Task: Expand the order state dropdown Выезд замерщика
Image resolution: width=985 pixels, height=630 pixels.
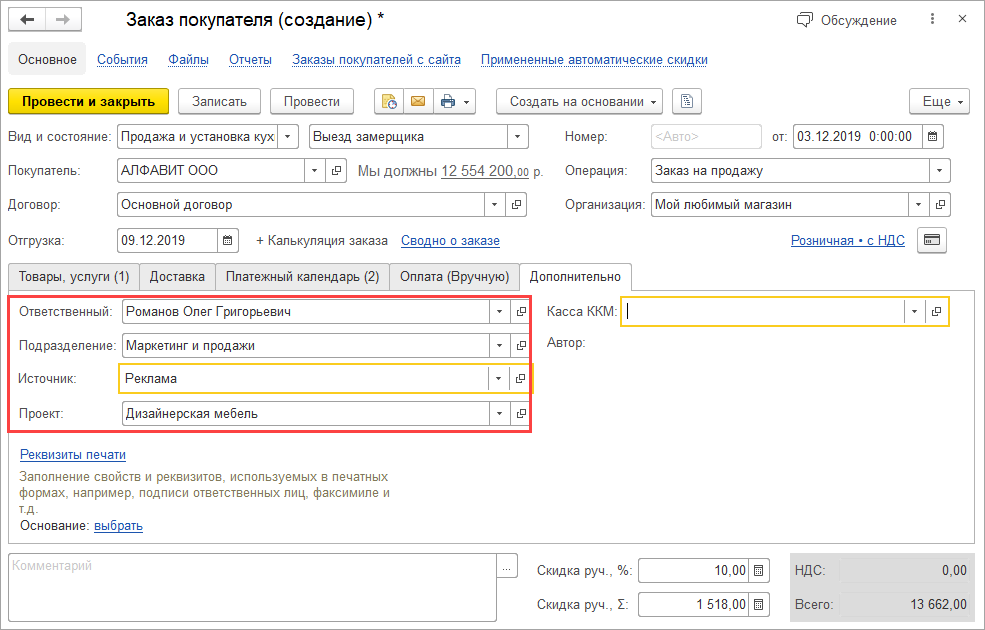Action: [518, 136]
